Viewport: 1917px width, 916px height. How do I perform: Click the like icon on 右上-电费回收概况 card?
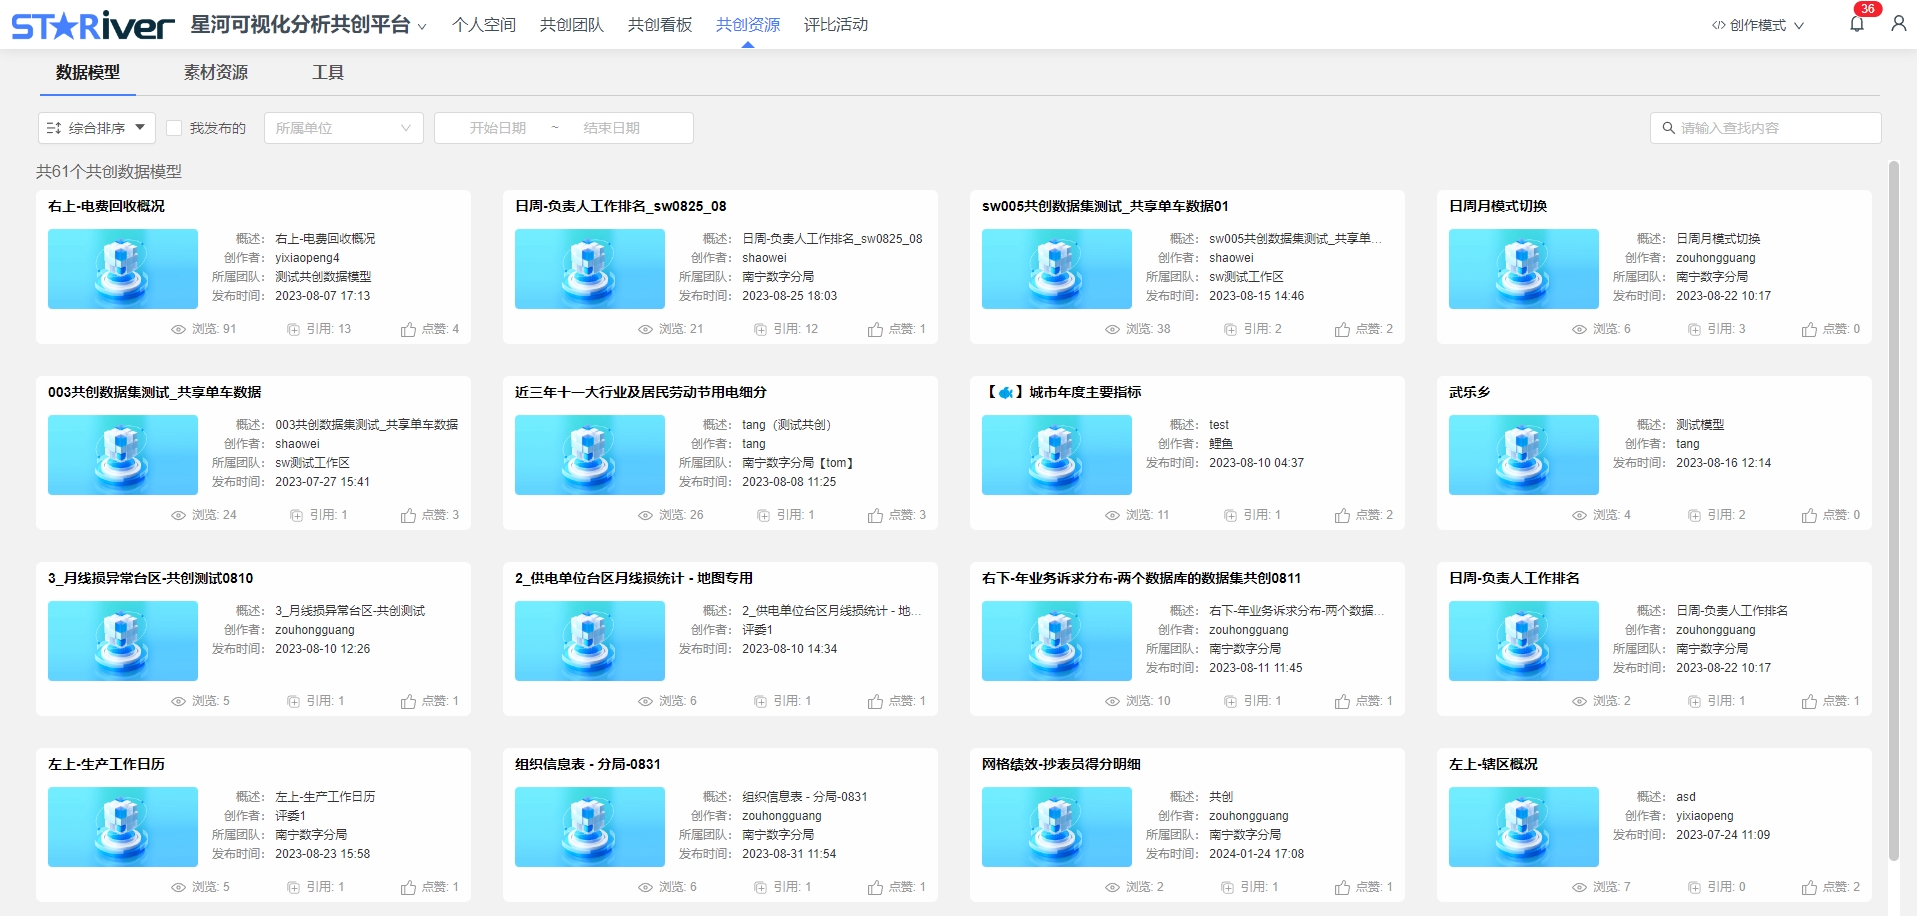point(408,330)
